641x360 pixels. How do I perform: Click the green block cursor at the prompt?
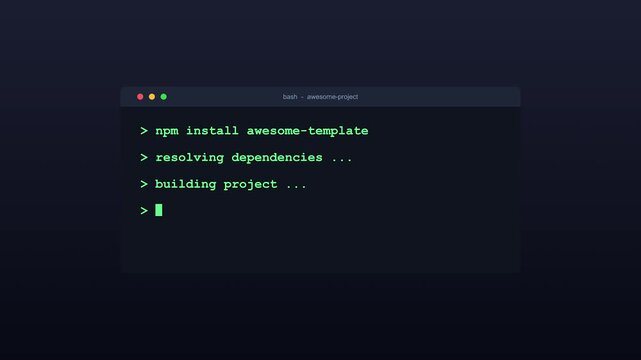(159, 210)
